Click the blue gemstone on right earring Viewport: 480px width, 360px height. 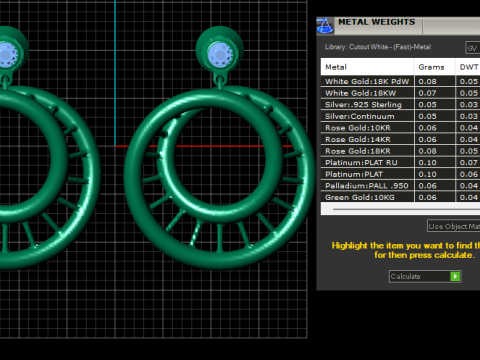point(219,55)
